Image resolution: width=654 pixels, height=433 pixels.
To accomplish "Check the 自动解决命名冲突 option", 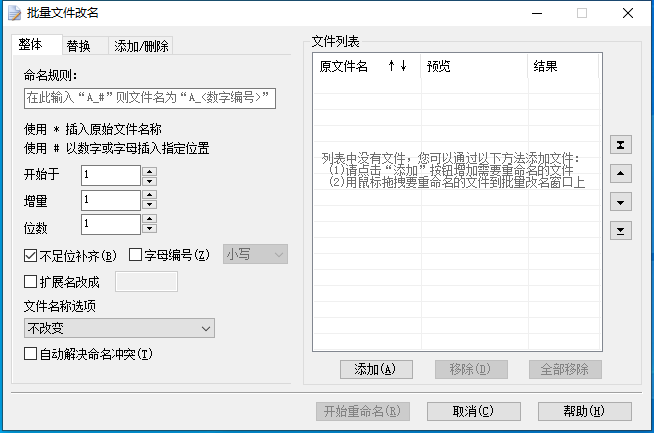I will click(x=29, y=354).
